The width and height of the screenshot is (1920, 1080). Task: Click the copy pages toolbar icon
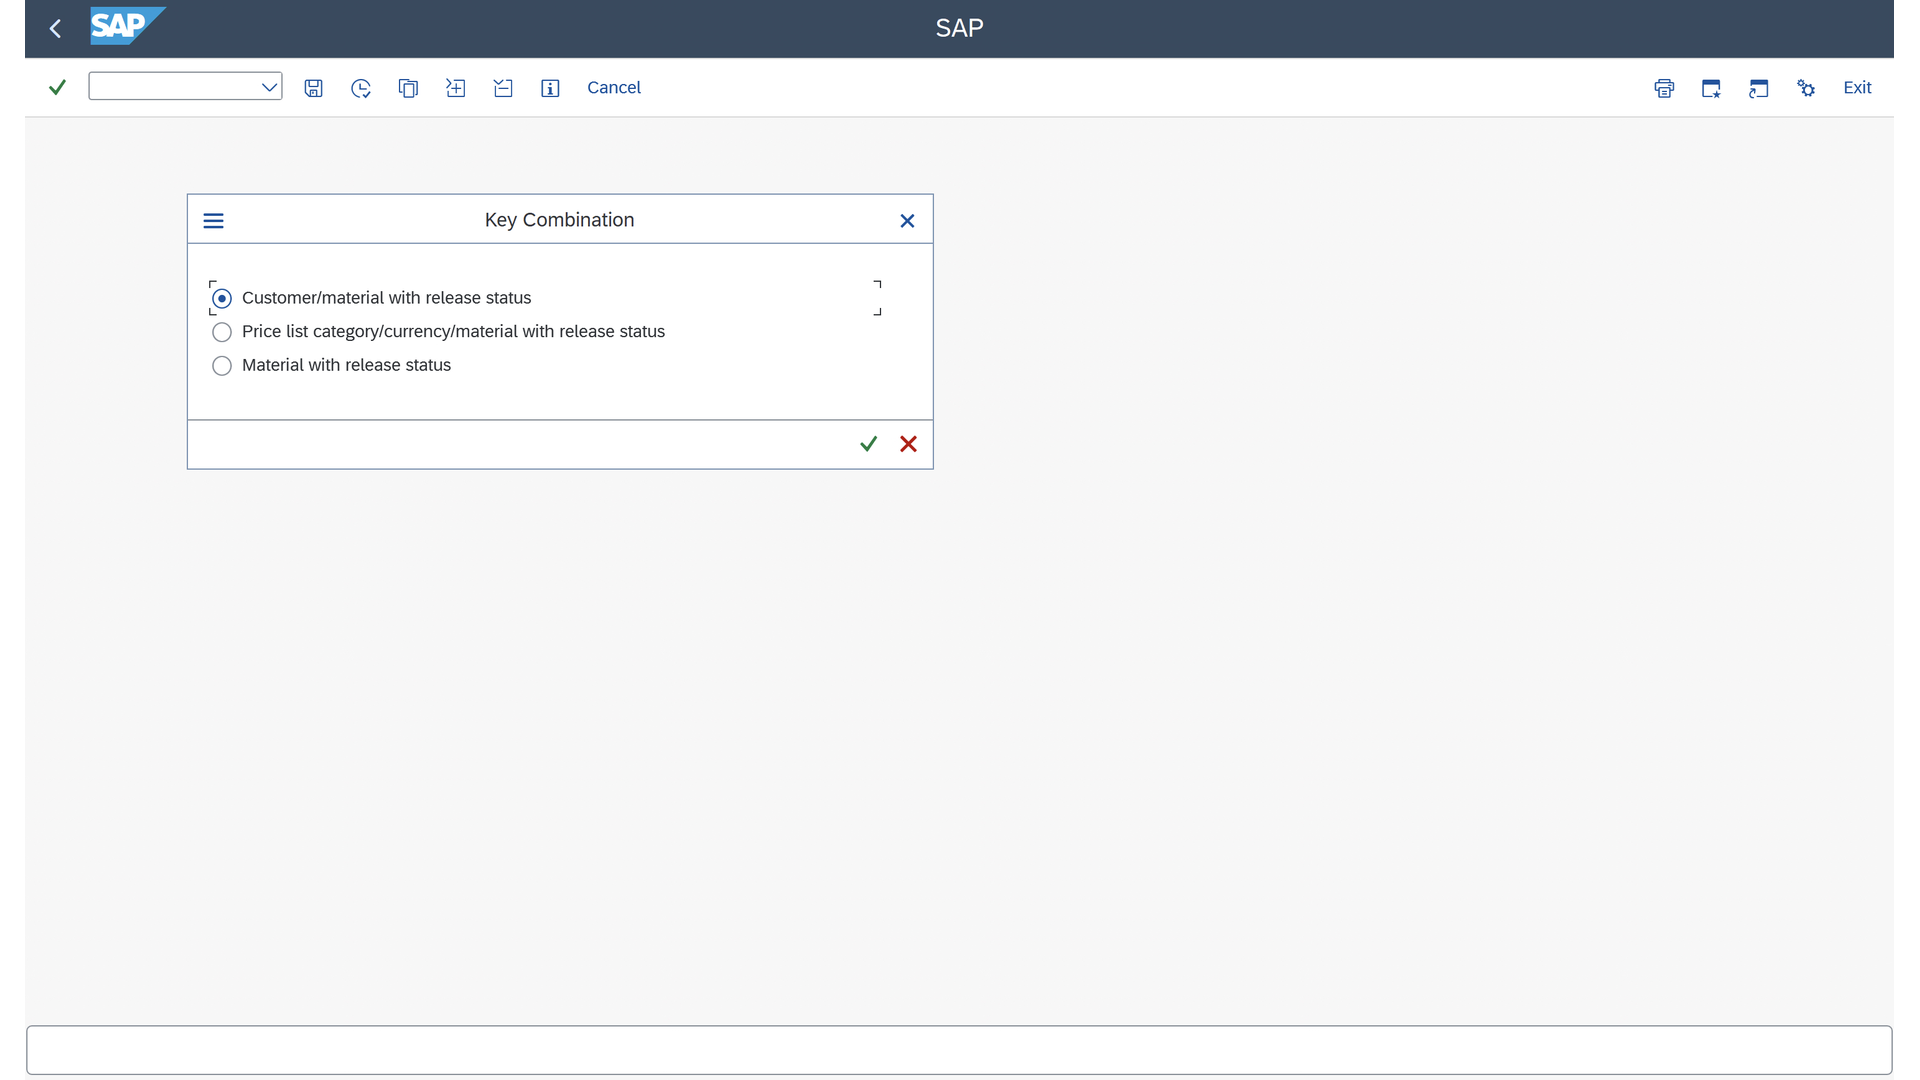point(408,88)
